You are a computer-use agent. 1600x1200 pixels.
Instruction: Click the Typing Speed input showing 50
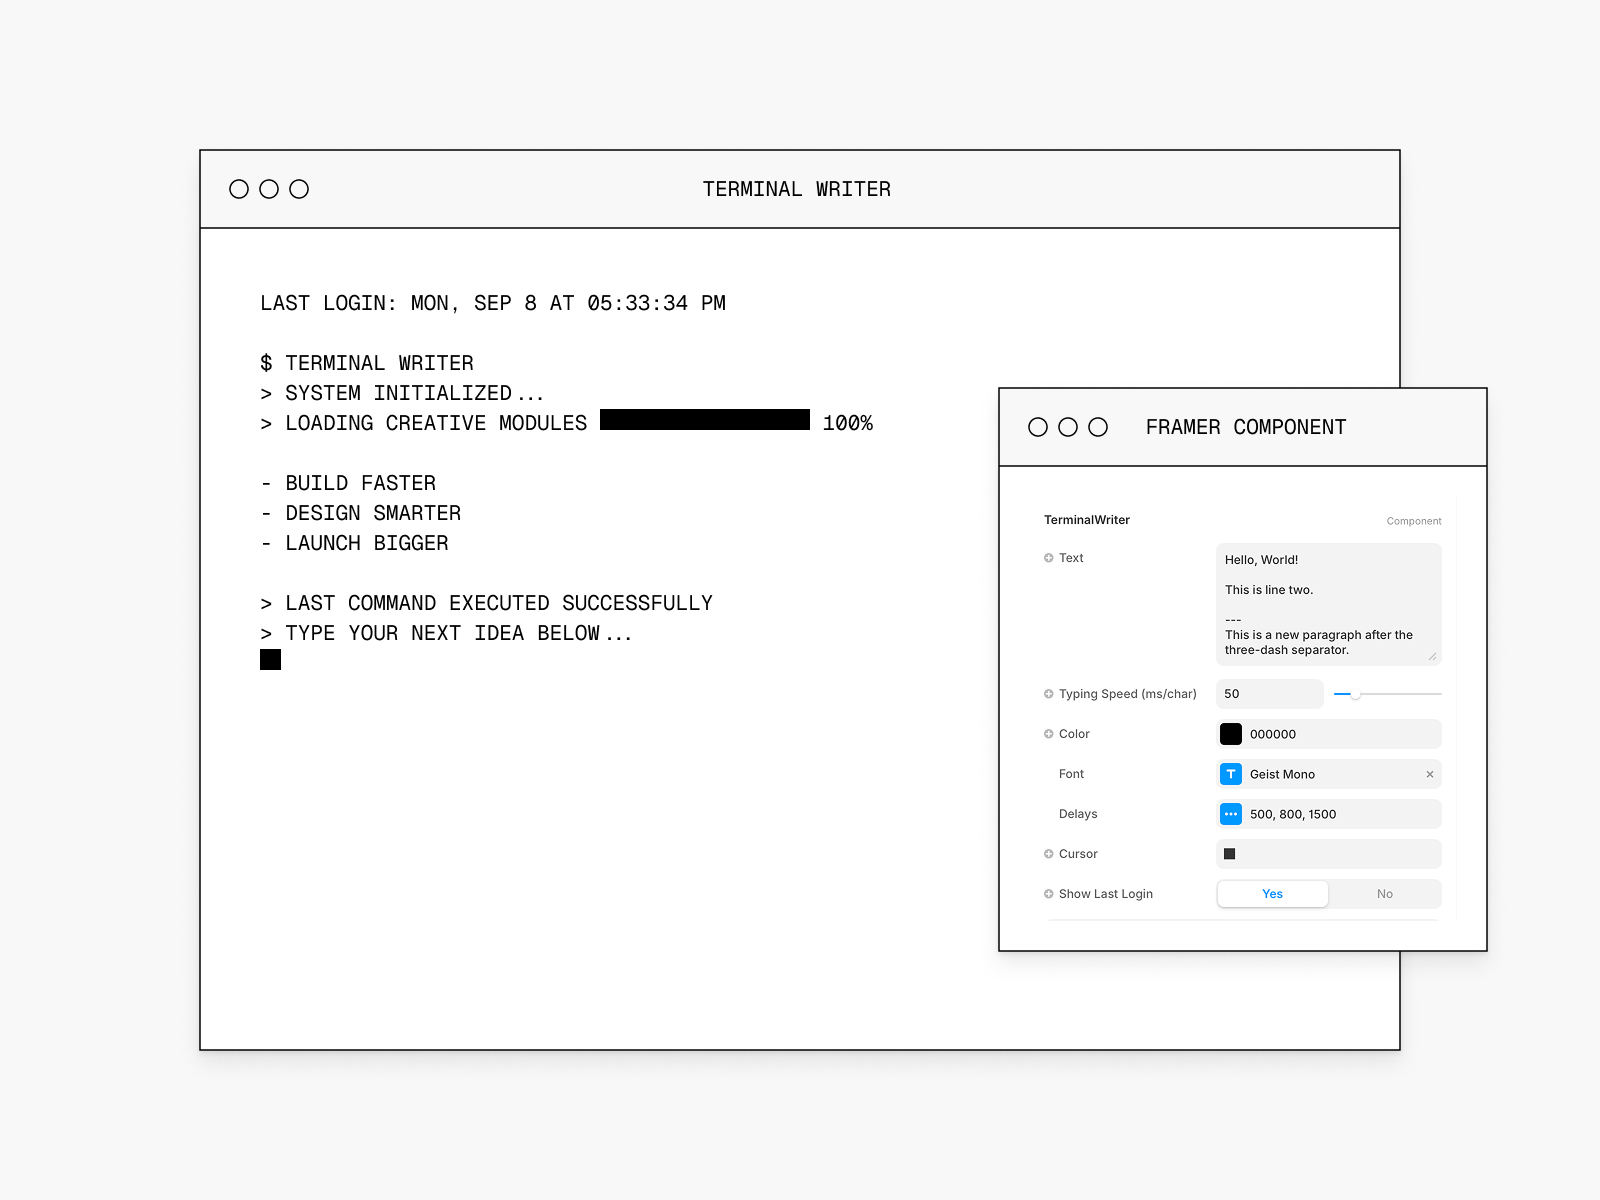1269,693
